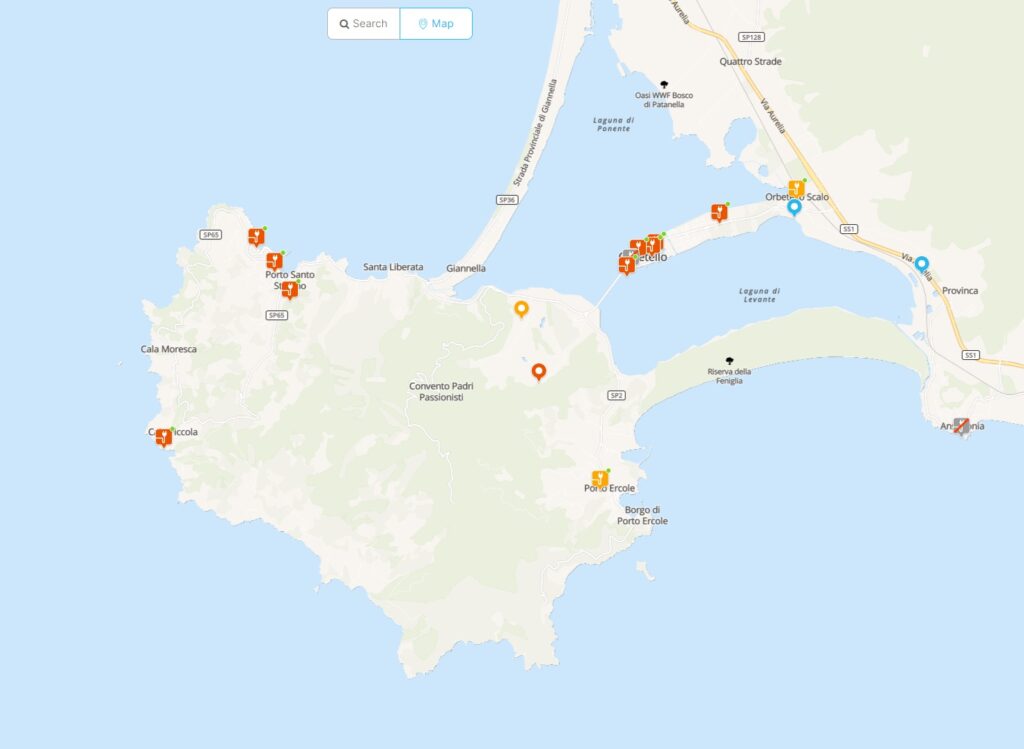Click the Borgo di Porto Ercole label

click(x=643, y=515)
